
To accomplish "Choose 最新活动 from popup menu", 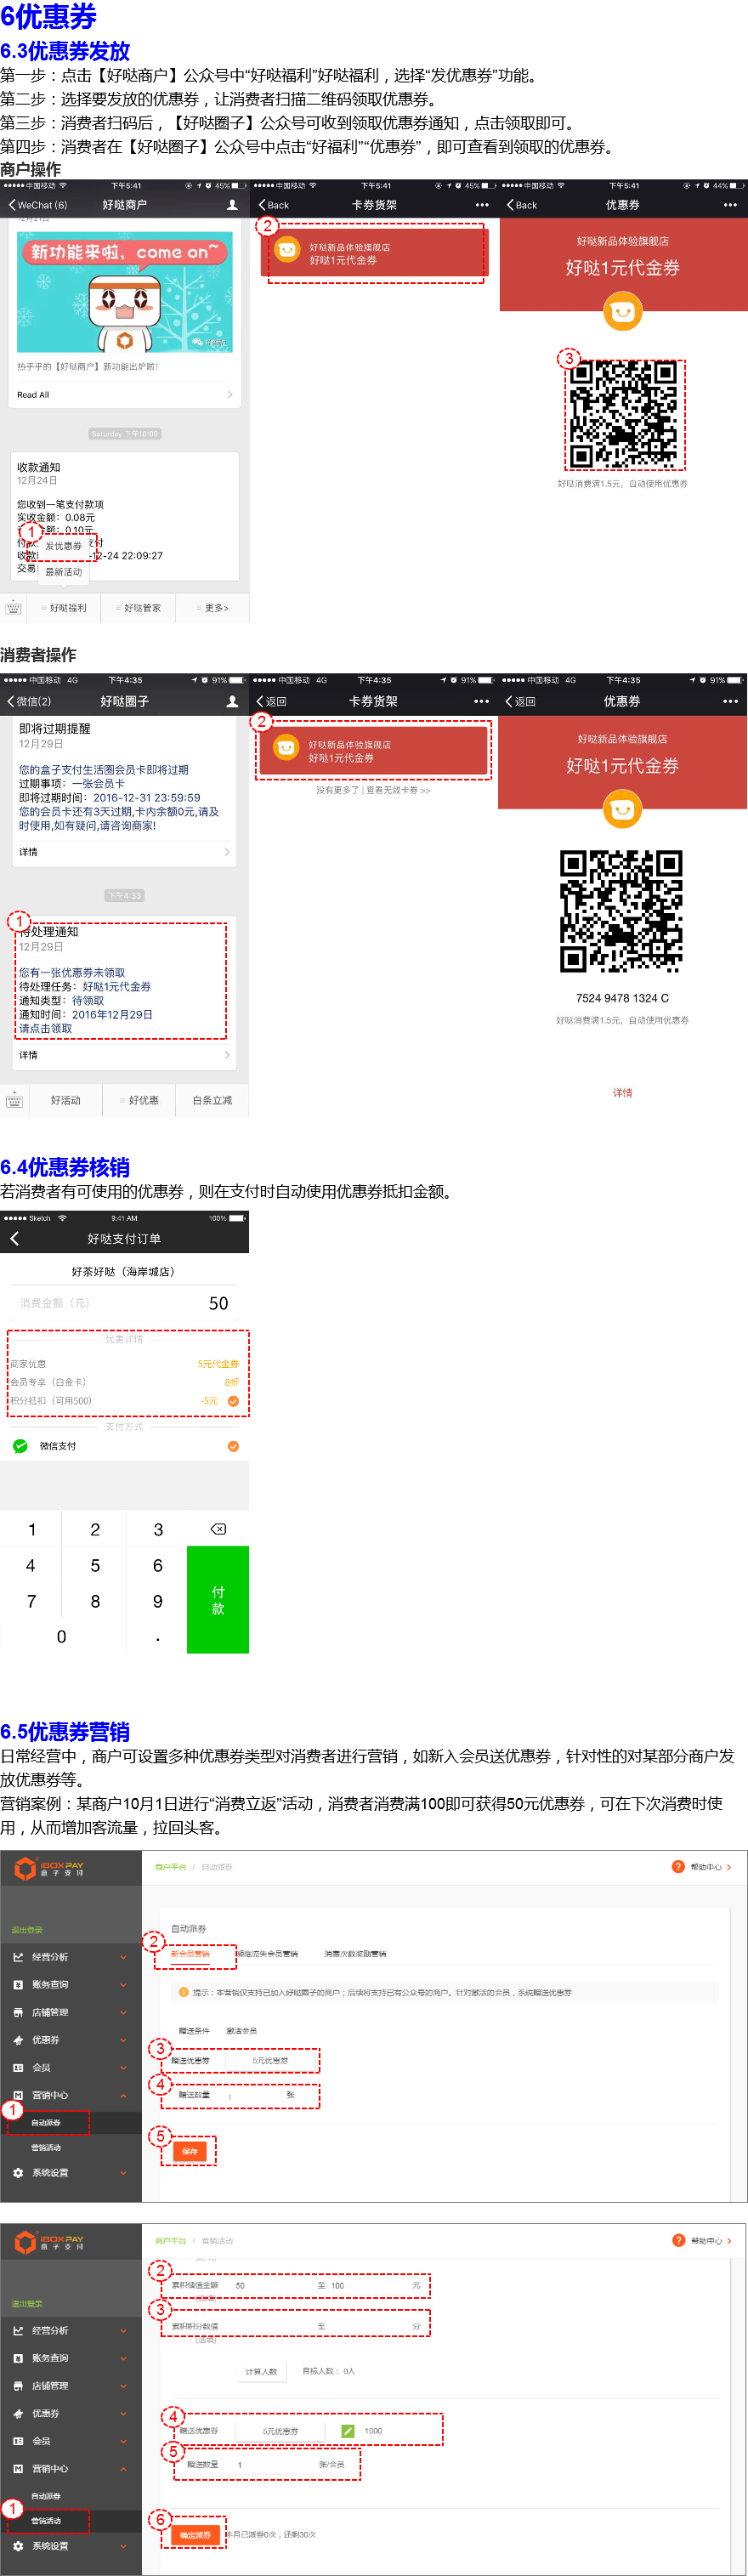I will coord(63,572).
